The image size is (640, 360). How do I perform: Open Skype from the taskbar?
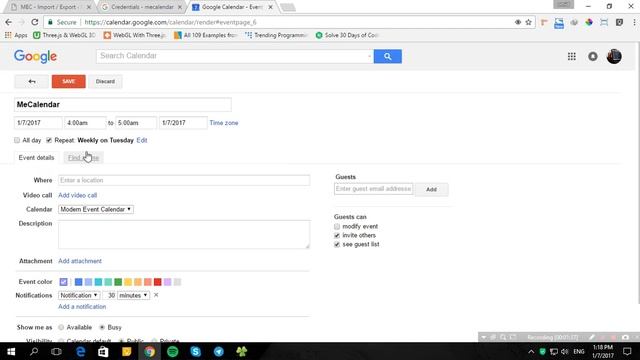(196, 351)
